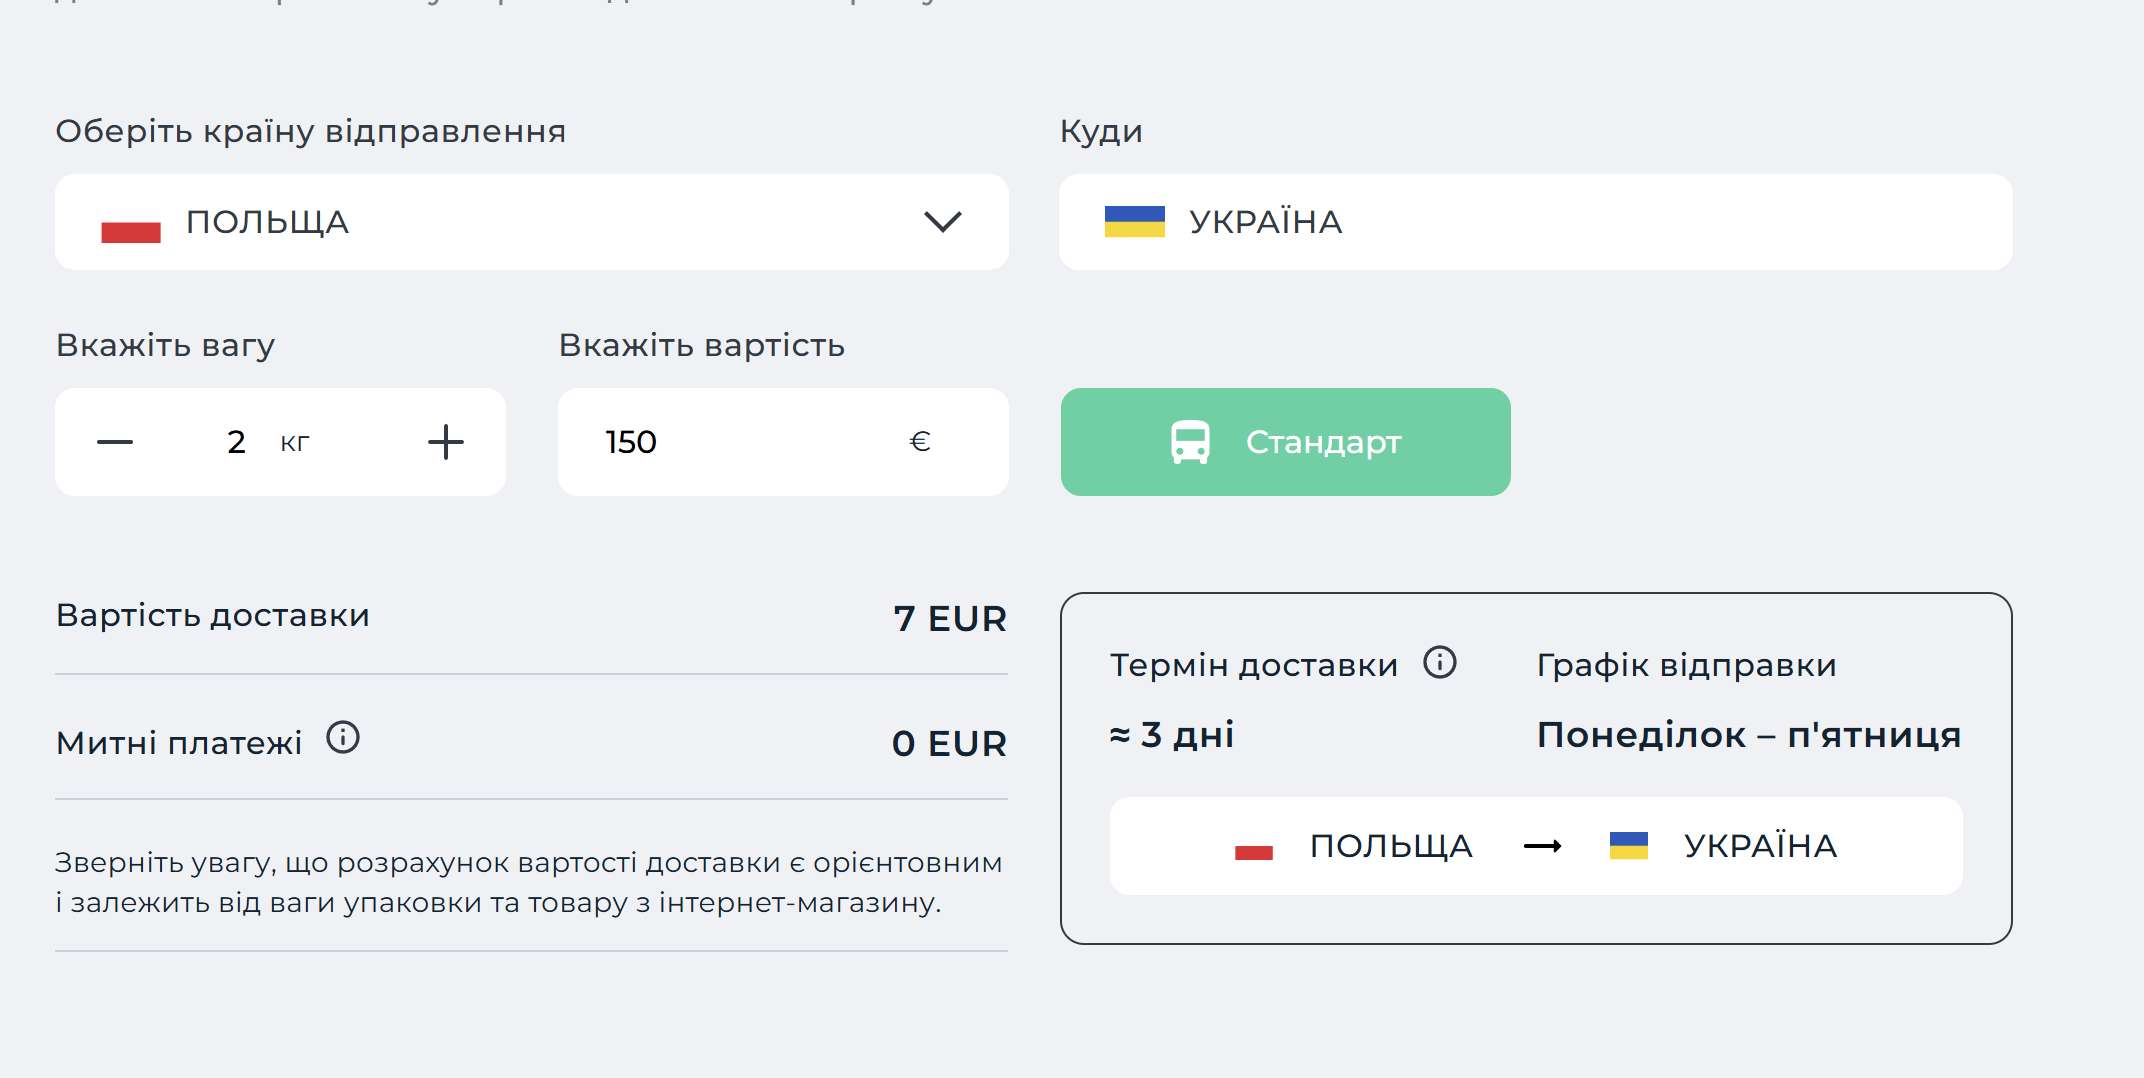Click the ПОЛЬЩА to УКРАЇНА route bar
This screenshot has height=1078, width=2144.
[x=1536, y=846]
